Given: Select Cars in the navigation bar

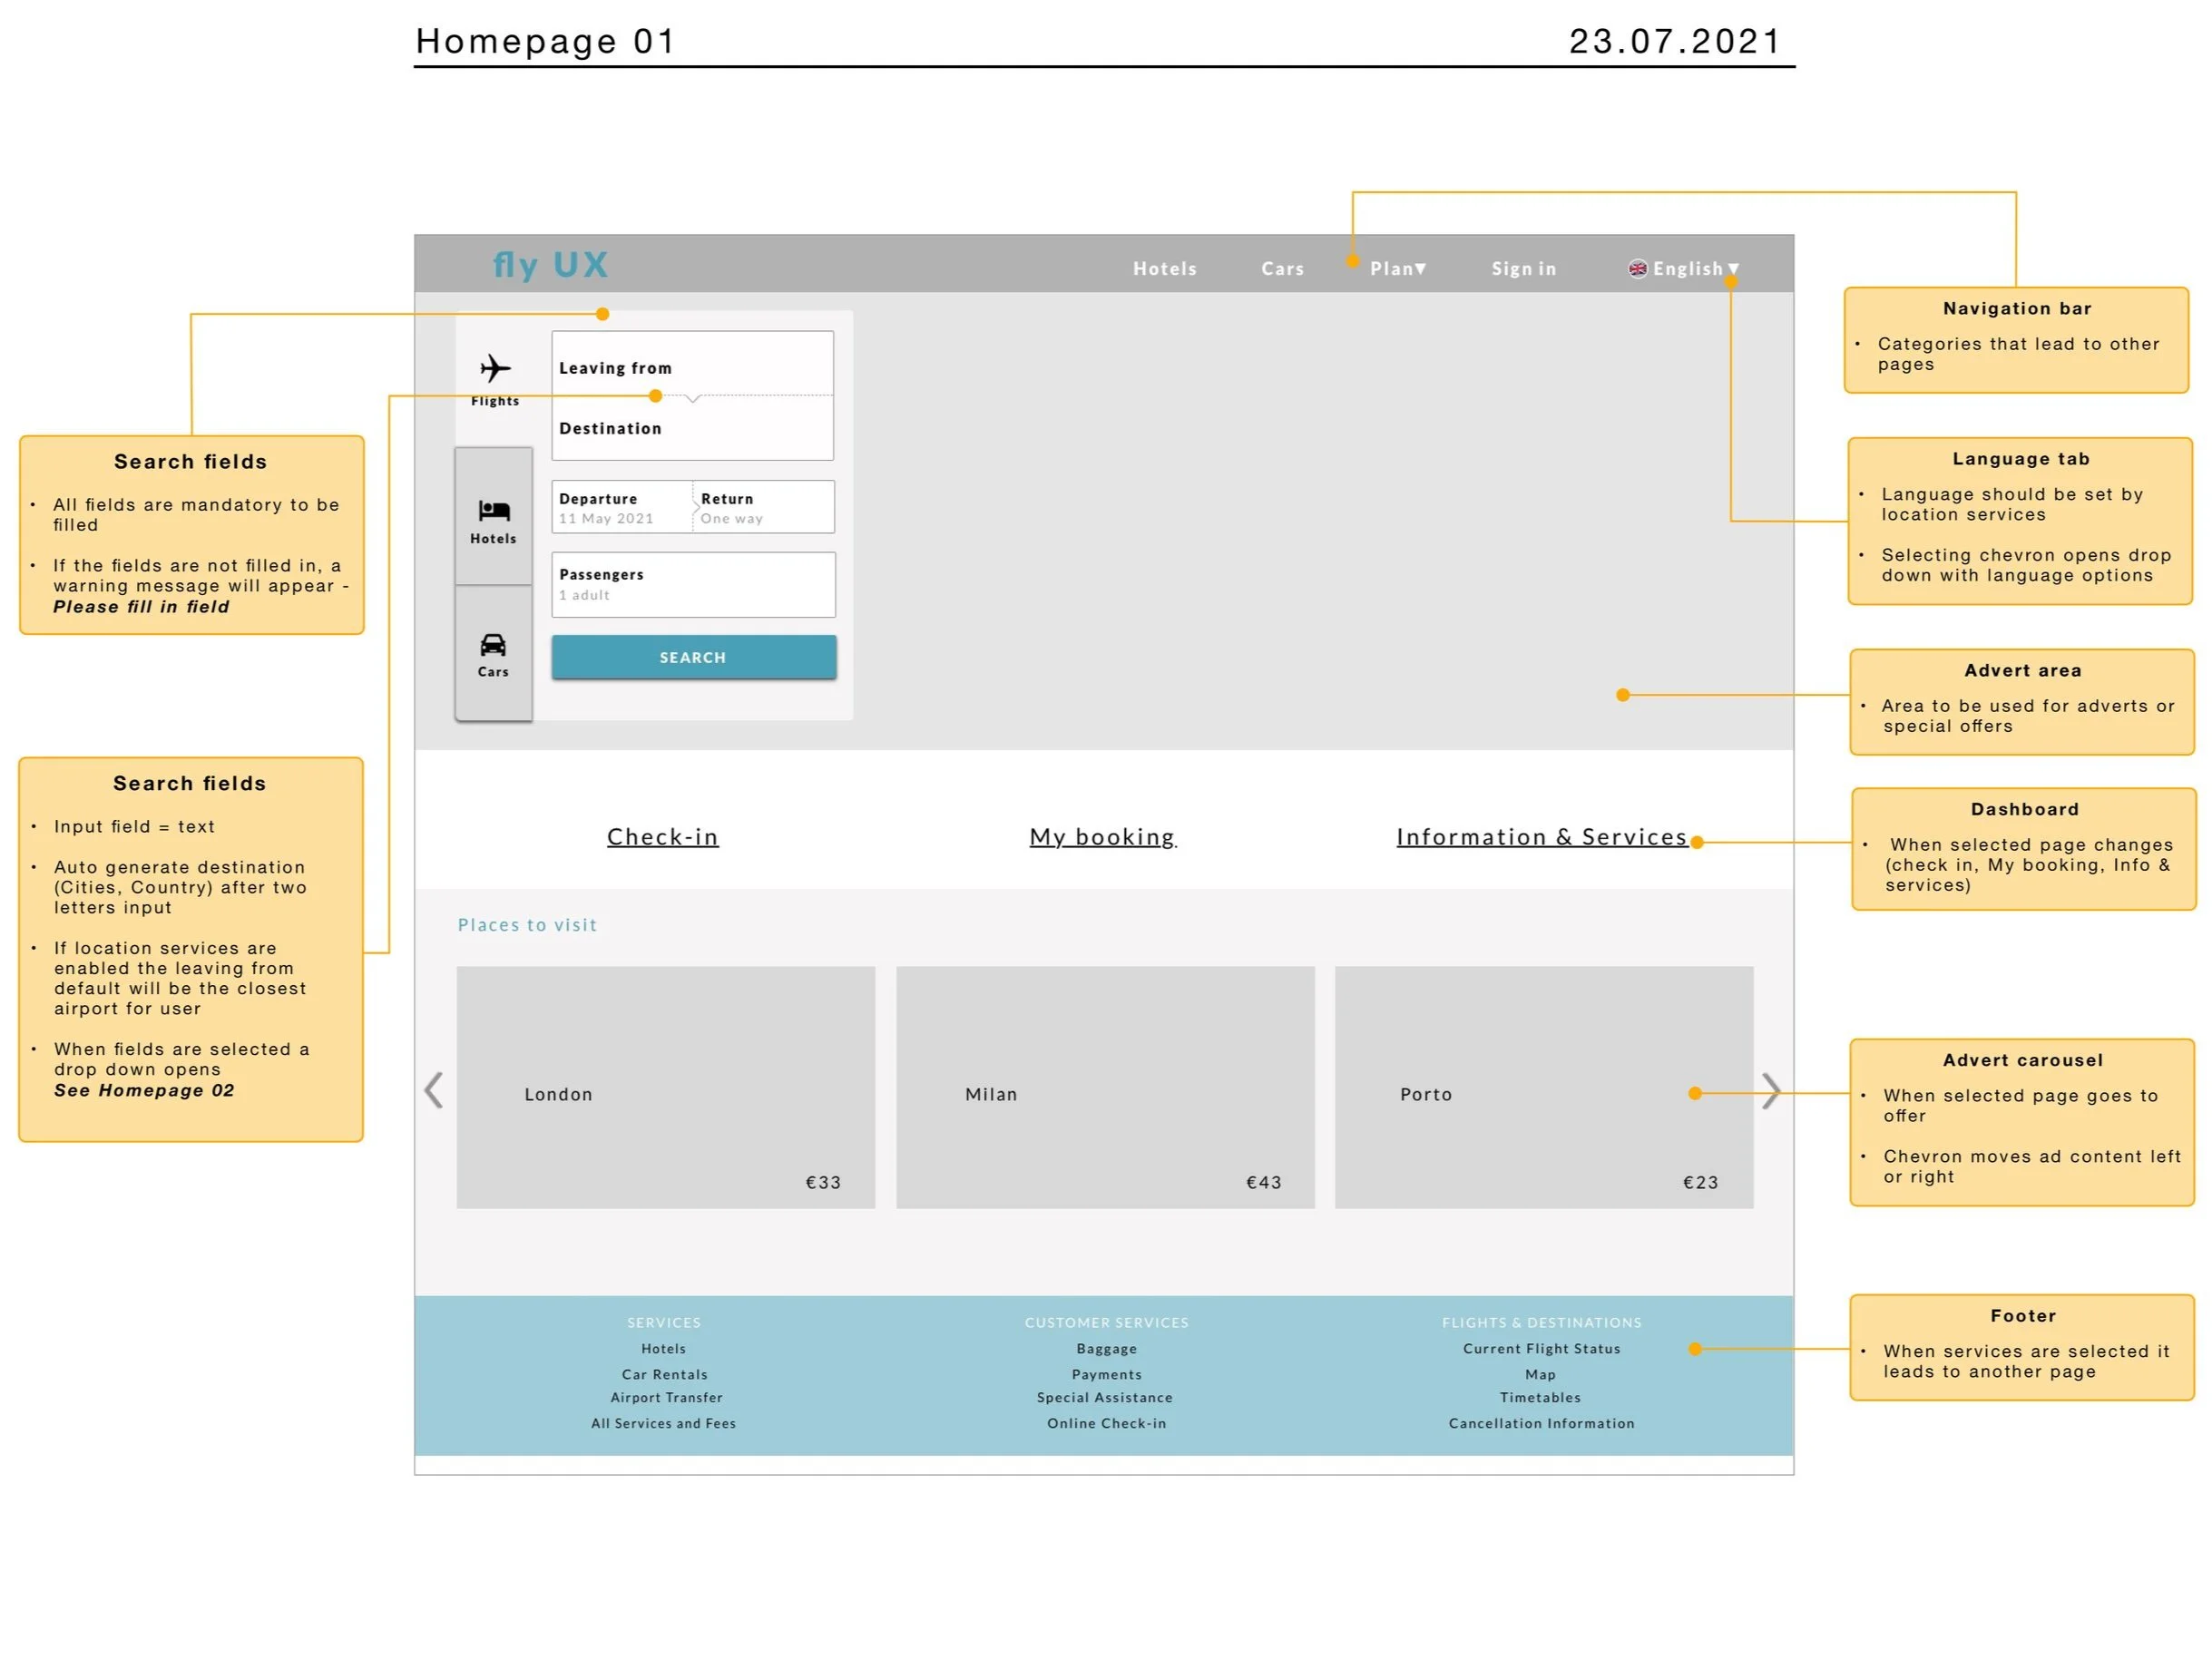Looking at the screenshot, I should click(1282, 268).
